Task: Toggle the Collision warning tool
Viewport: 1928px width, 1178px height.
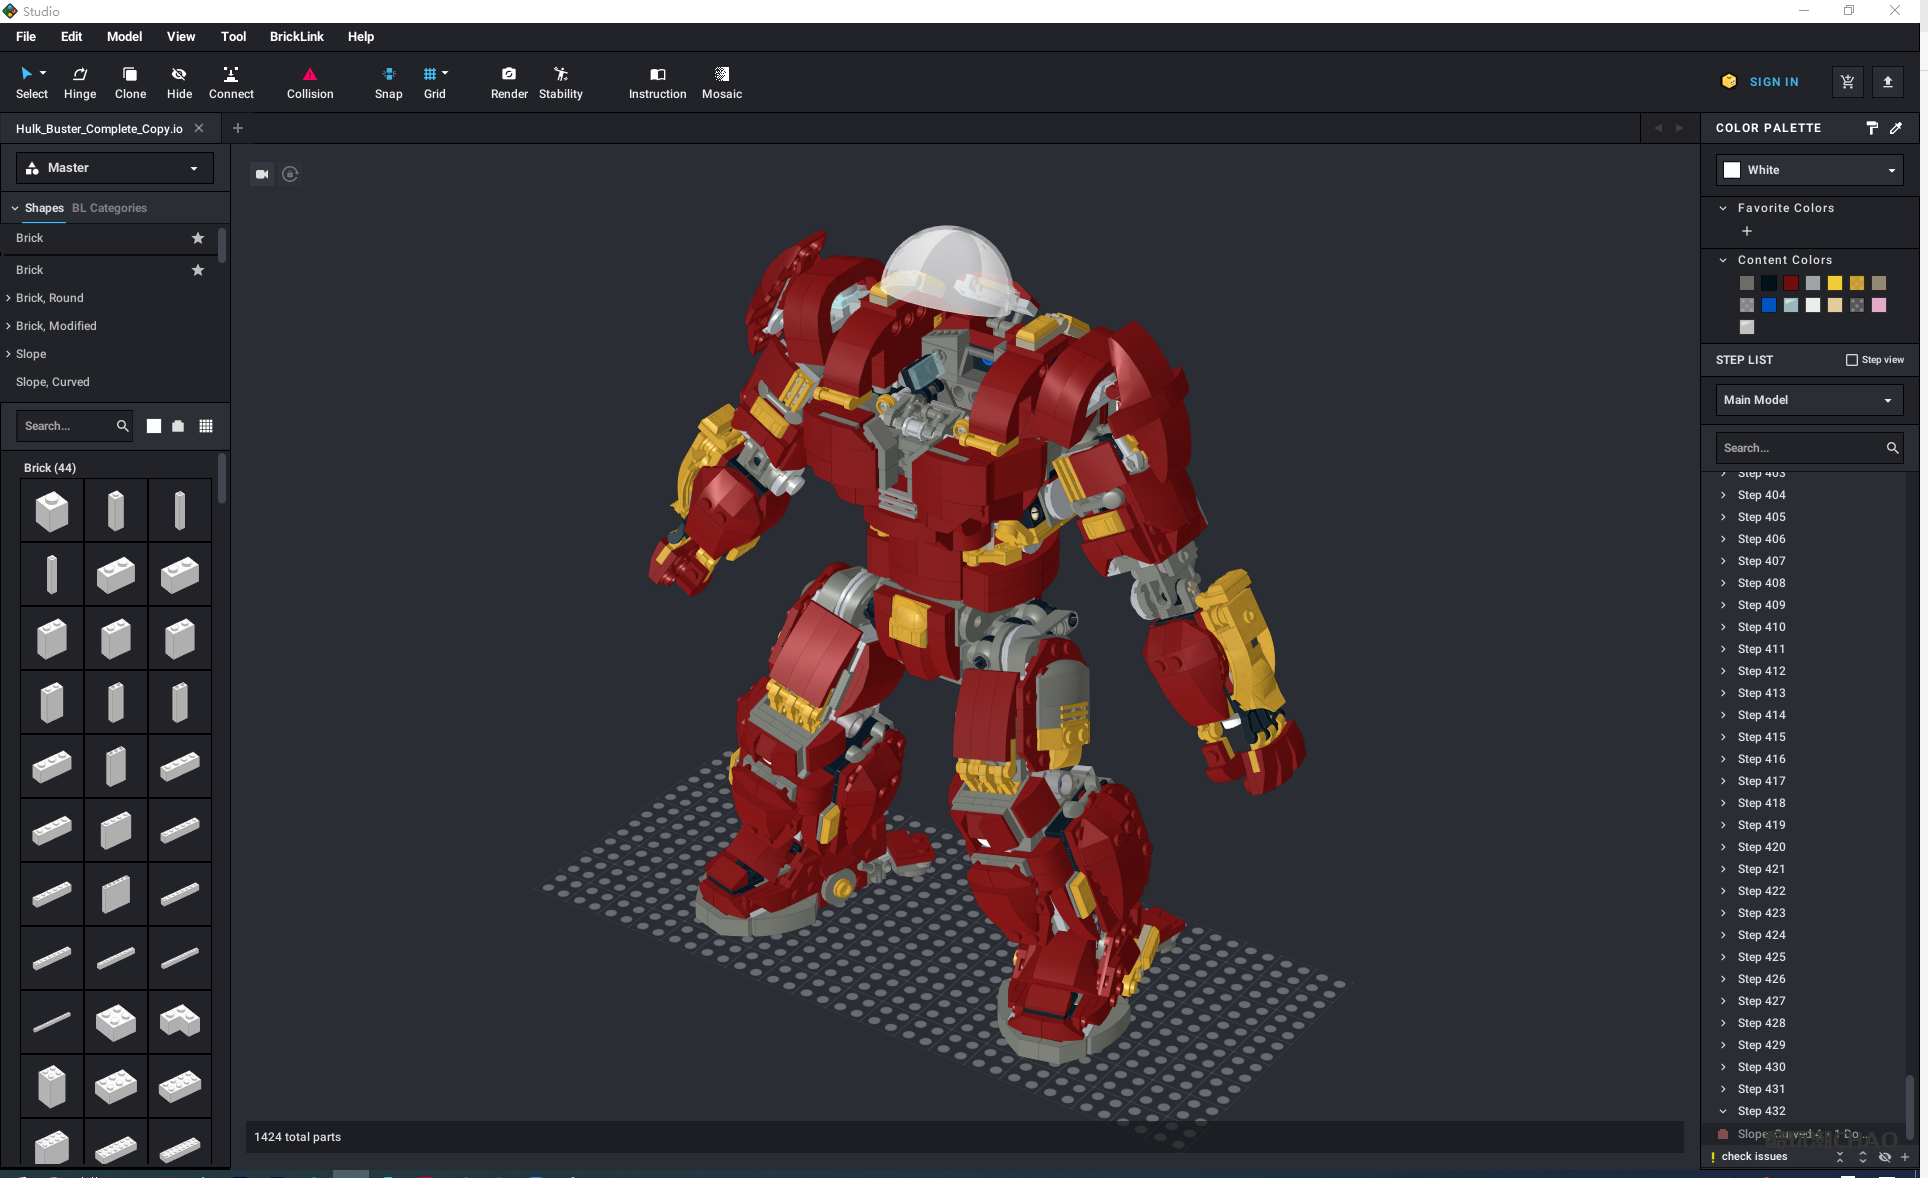Action: [310, 82]
